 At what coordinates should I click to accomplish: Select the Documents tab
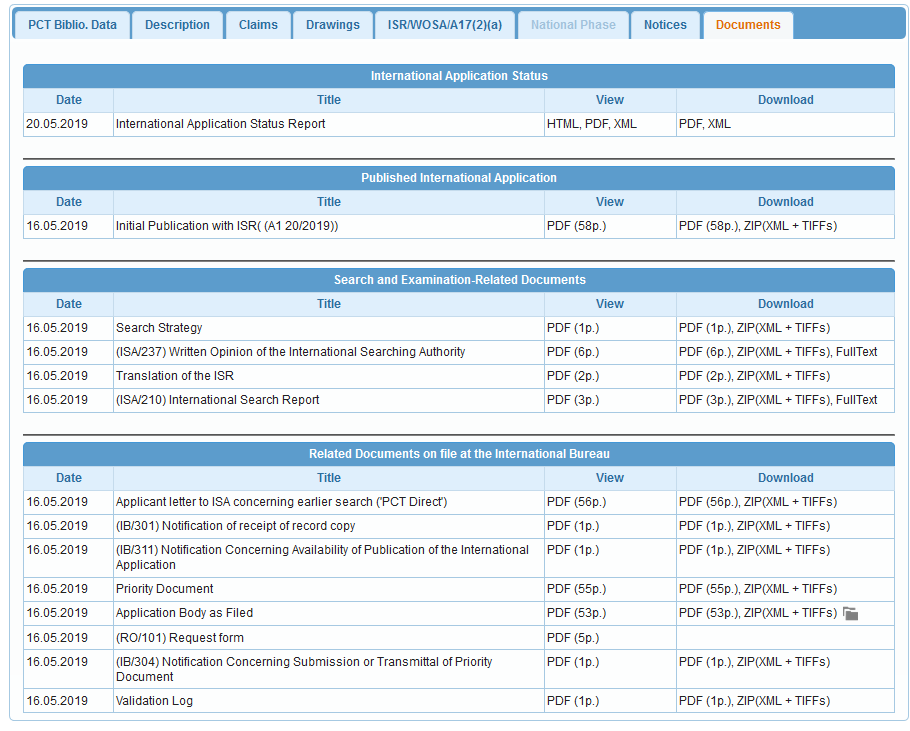(x=747, y=25)
